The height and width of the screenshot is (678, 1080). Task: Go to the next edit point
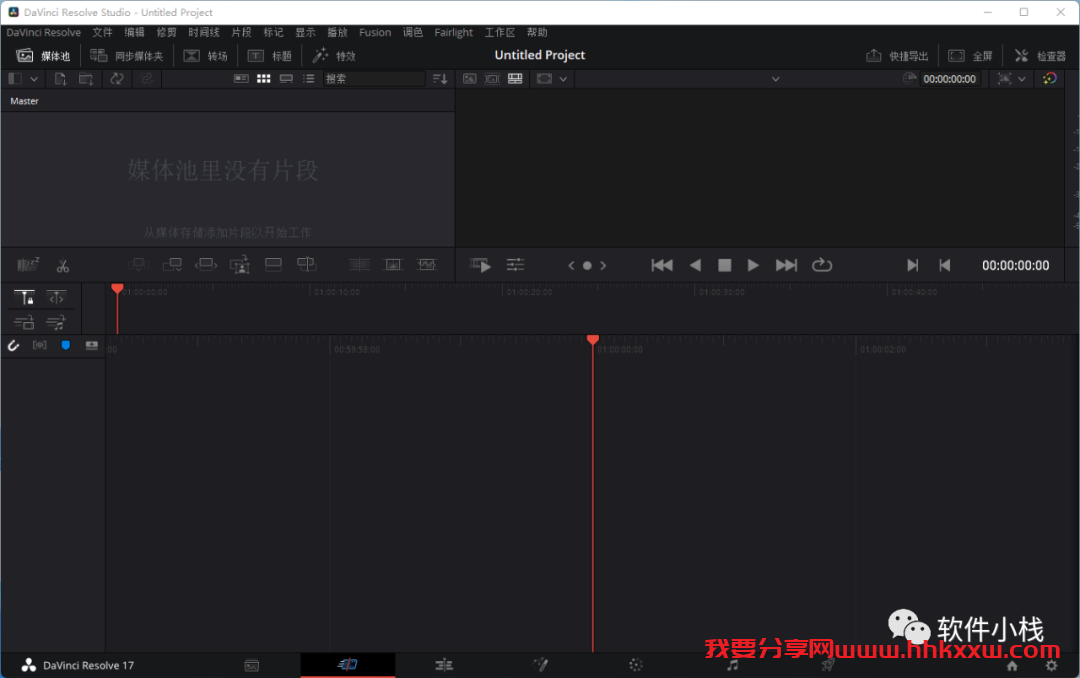pos(913,265)
